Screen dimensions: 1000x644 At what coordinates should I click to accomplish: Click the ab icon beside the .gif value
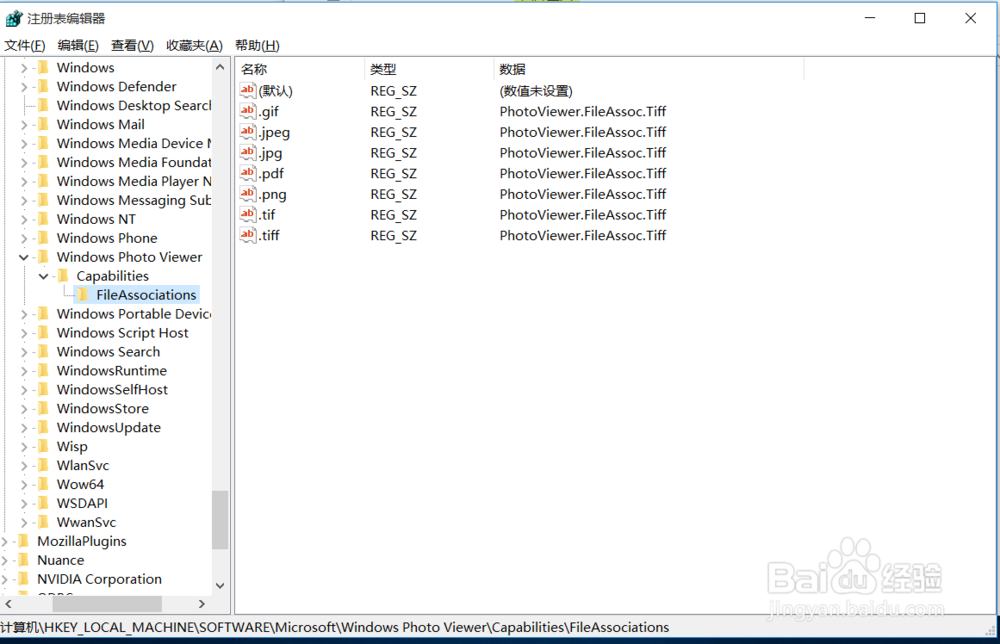tap(247, 111)
